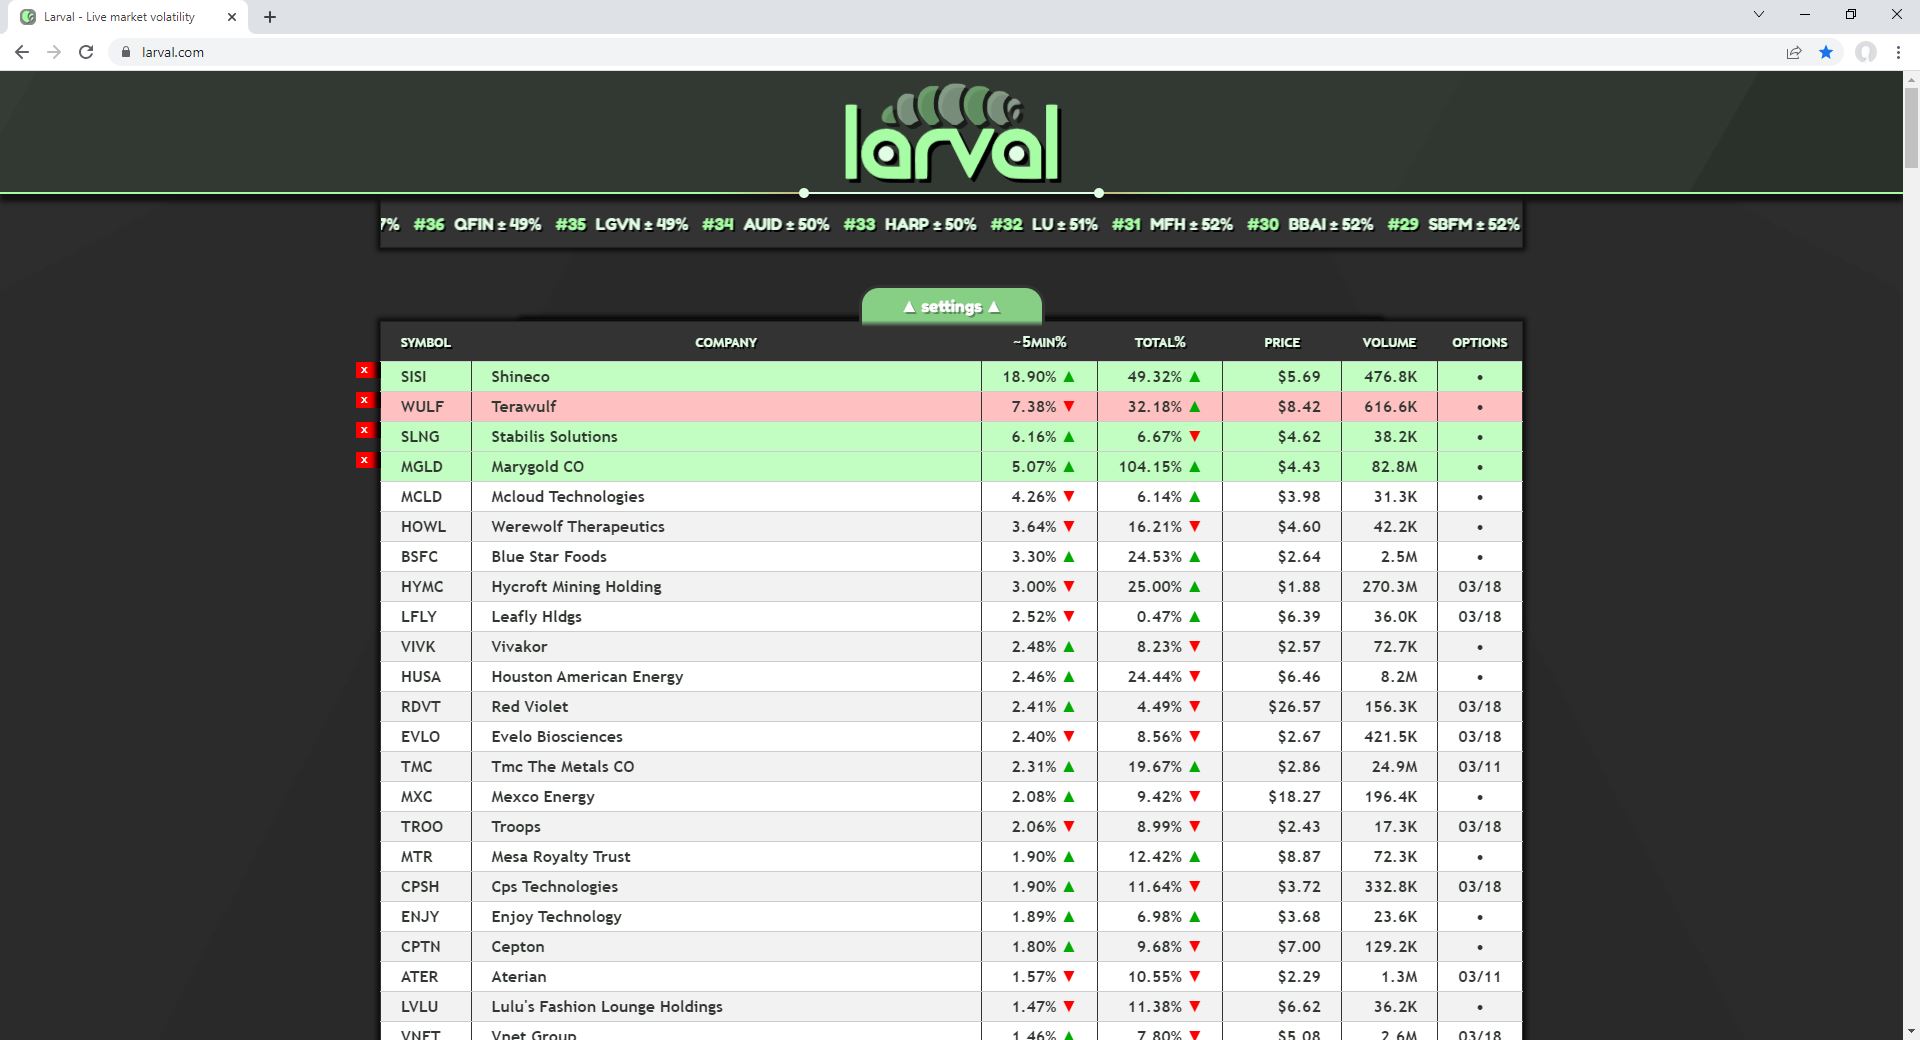Click ticker item #34 AUID
The height and width of the screenshot is (1040, 1920).
[765, 224]
